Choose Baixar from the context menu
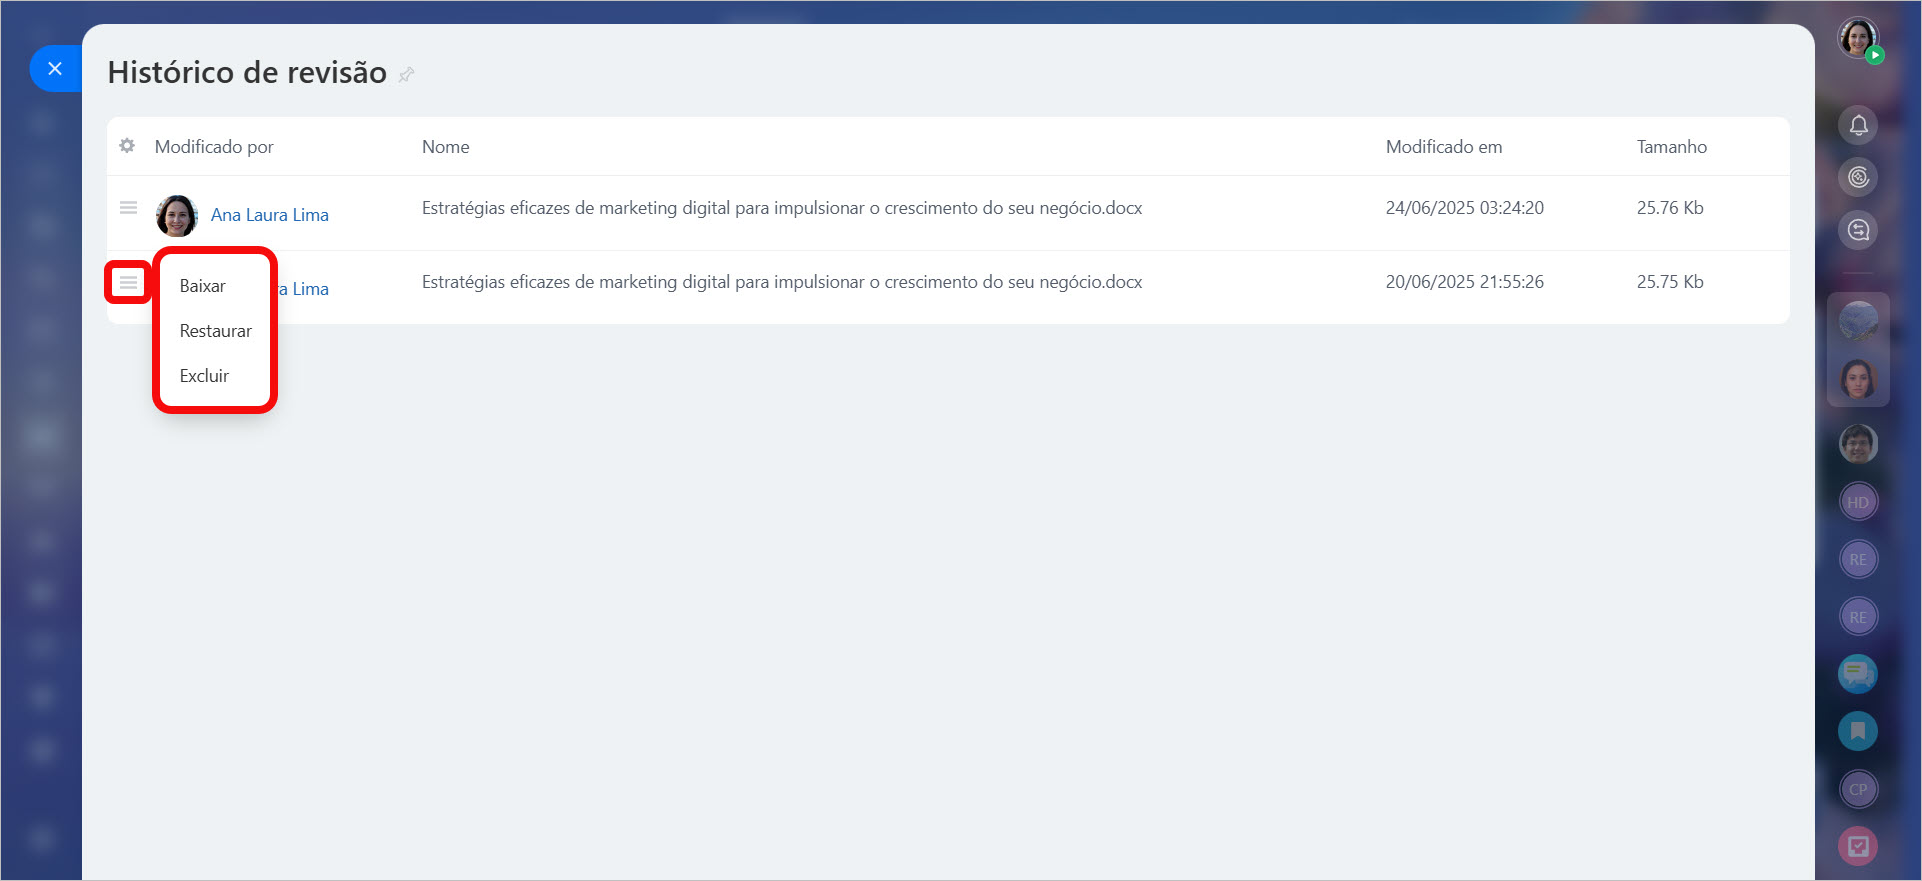1922x881 pixels. pos(203,286)
